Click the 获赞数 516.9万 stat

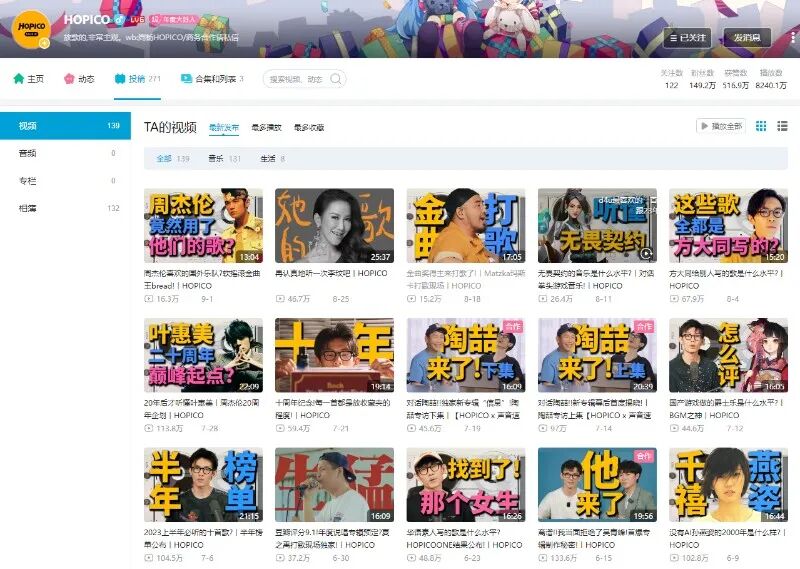pyautogui.click(x=735, y=79)
